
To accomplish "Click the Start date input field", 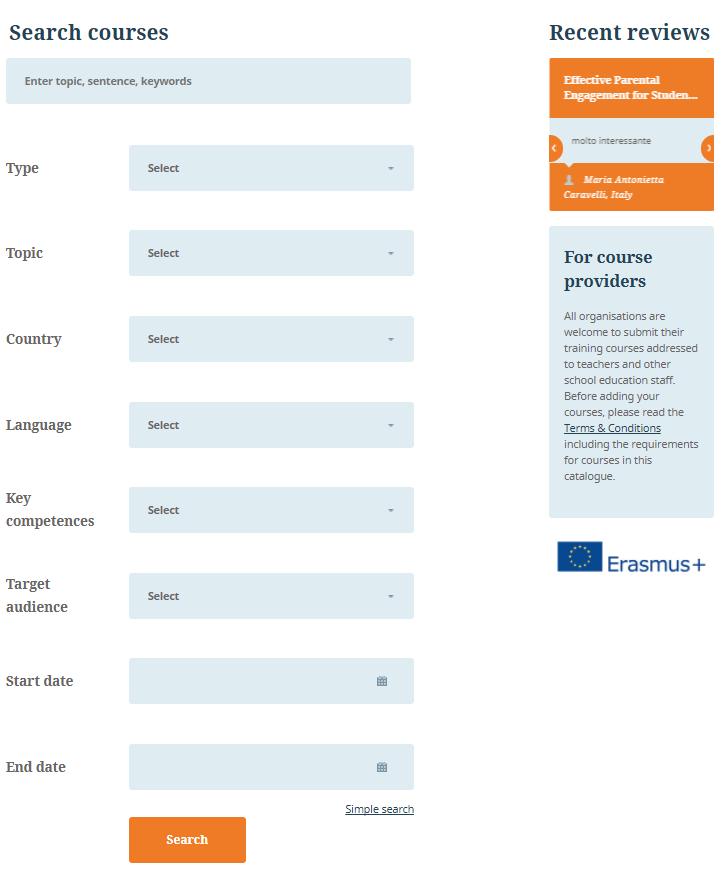I will 271,681.
